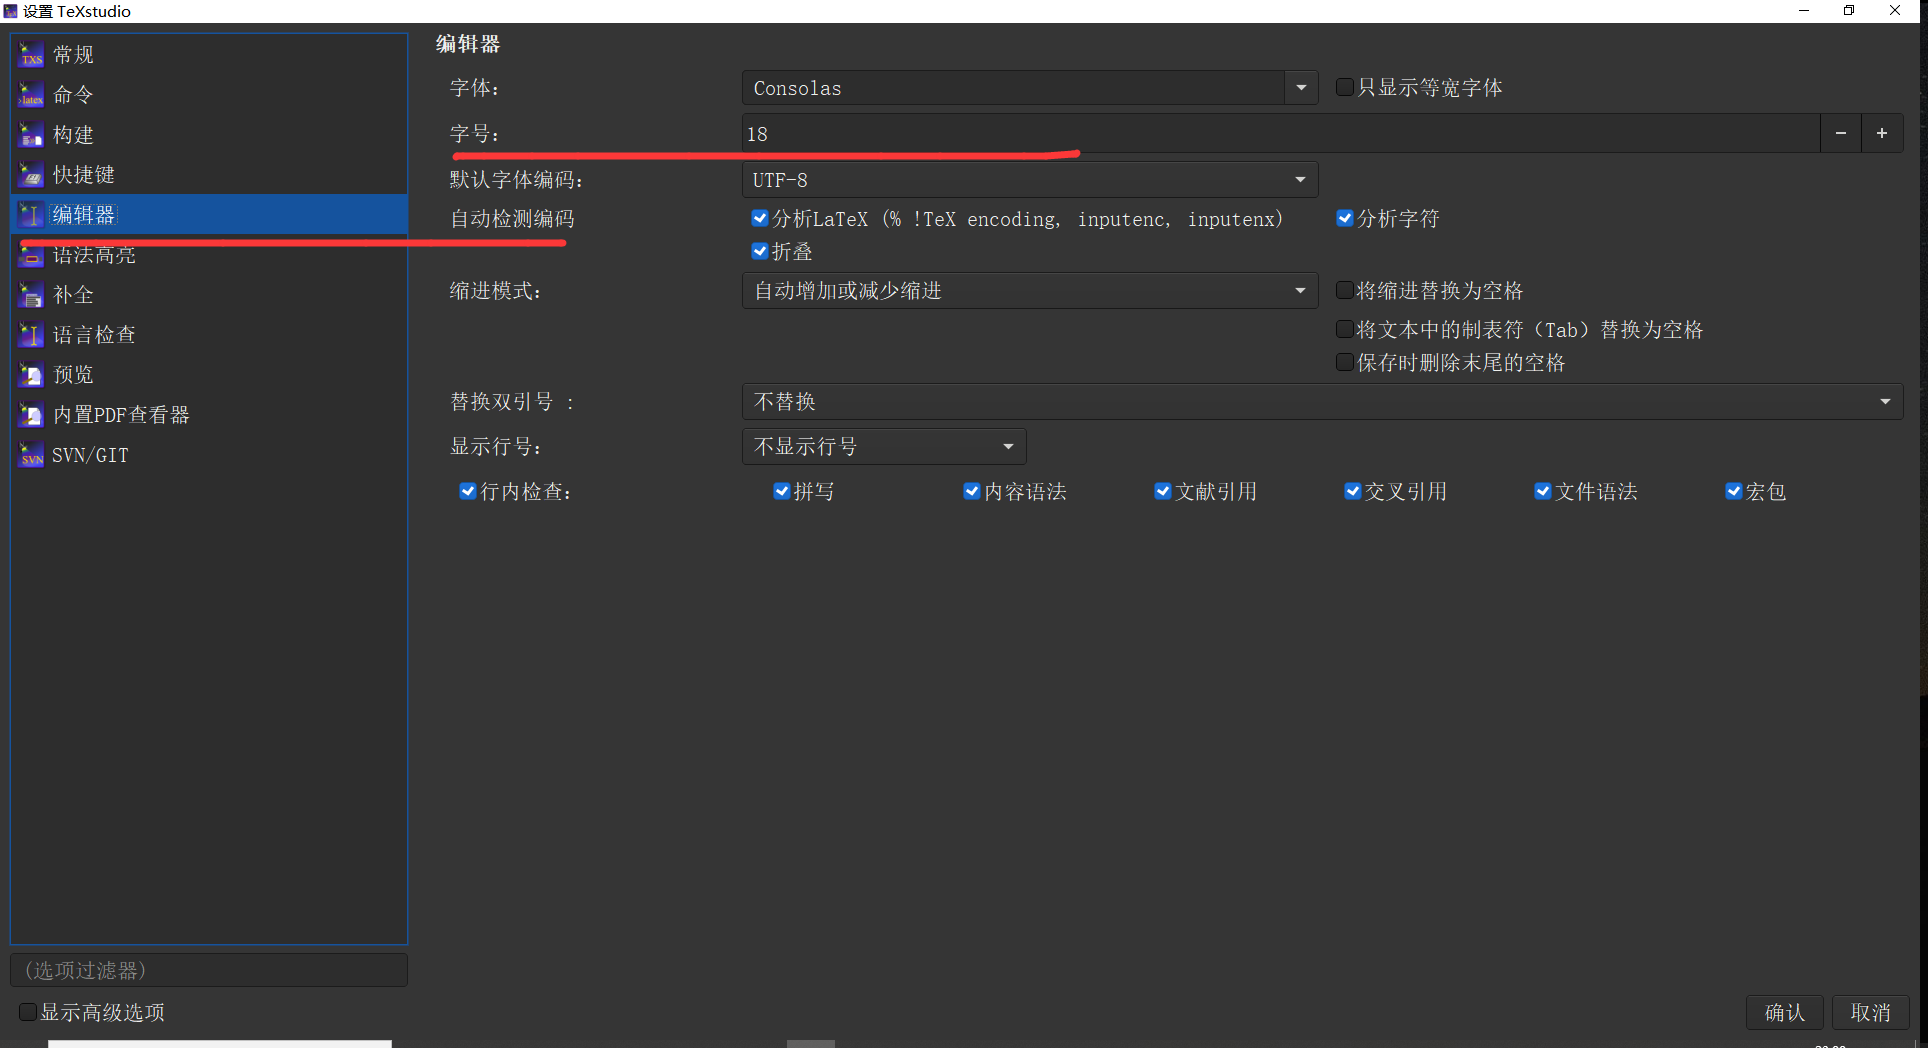Toggle the 内容语法 checkbox
This screenshot has height=1048, width=1928.
coord(972,492)
